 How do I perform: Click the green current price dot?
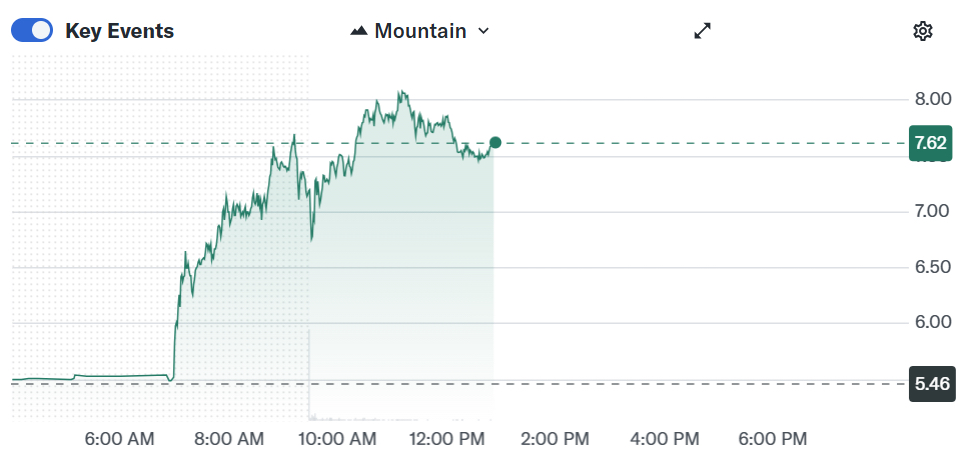(x=495, y=143)
